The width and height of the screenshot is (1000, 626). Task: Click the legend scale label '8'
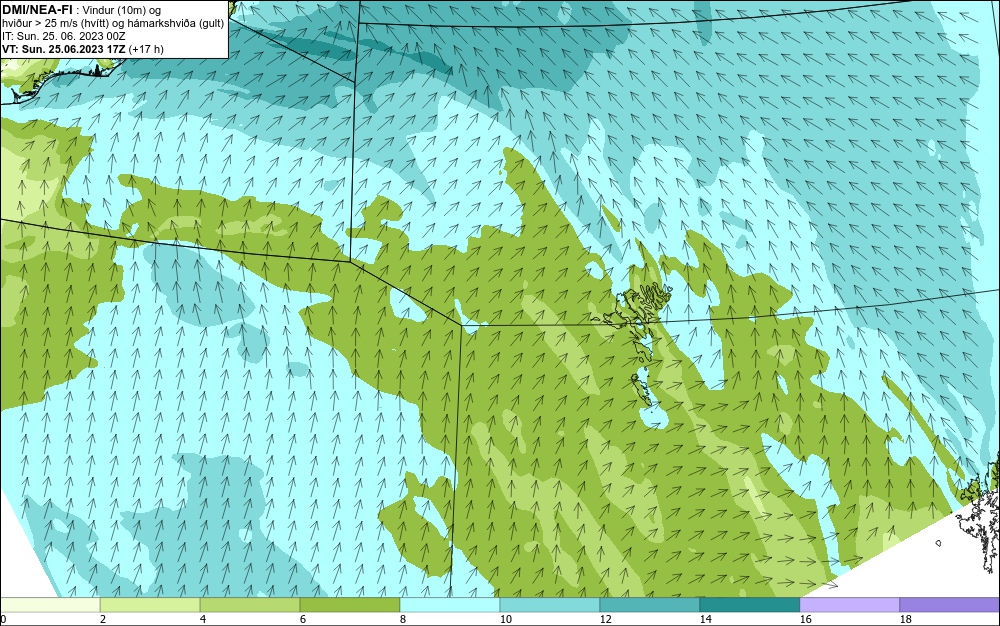(402, 619)
